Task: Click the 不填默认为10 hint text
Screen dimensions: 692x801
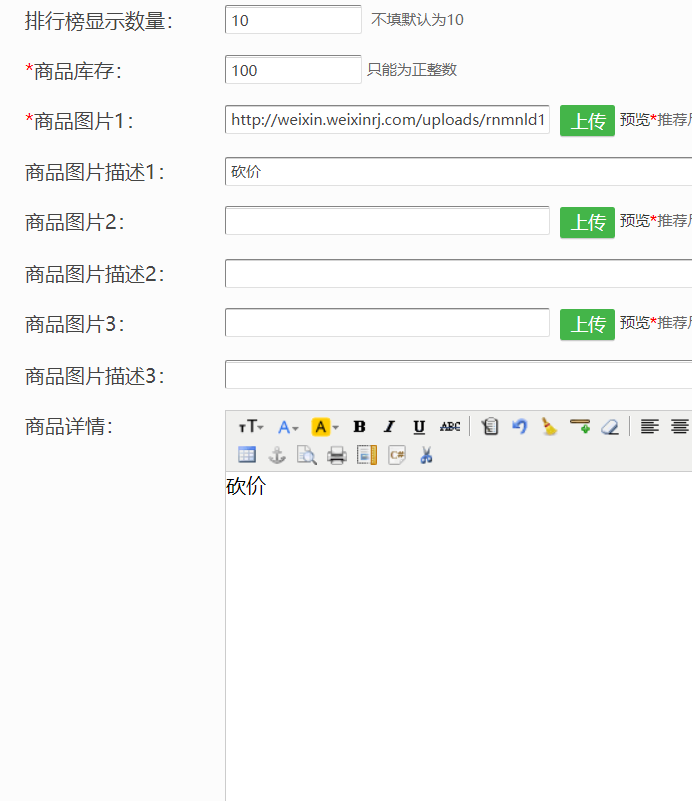Action: click(x=417, y=20)
